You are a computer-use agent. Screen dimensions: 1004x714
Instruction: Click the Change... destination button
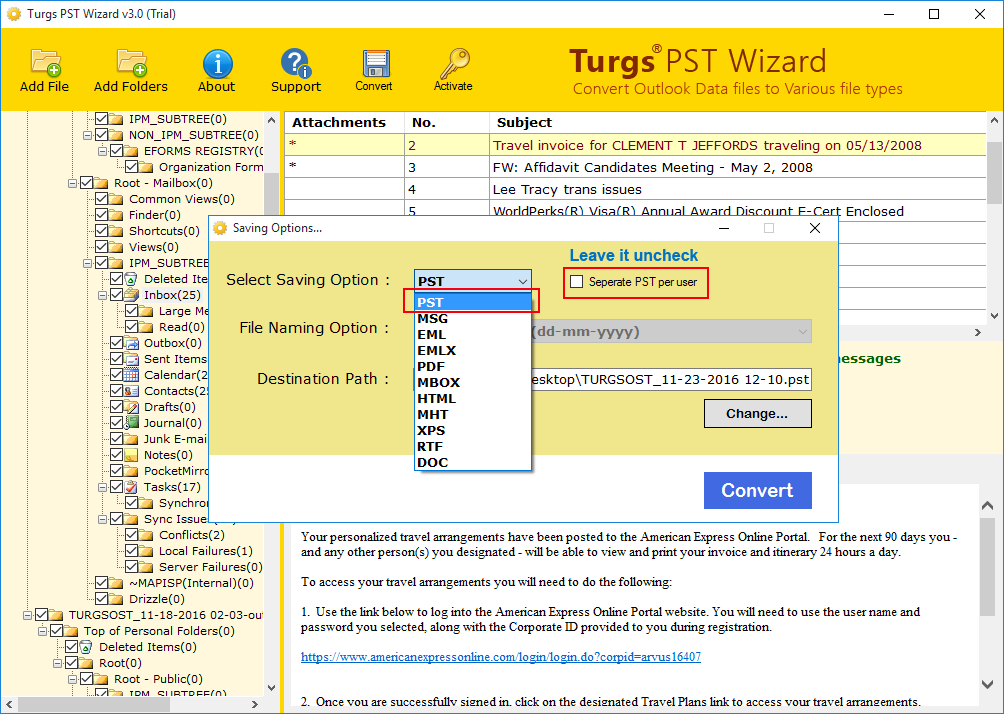click(x=757, y=414)
